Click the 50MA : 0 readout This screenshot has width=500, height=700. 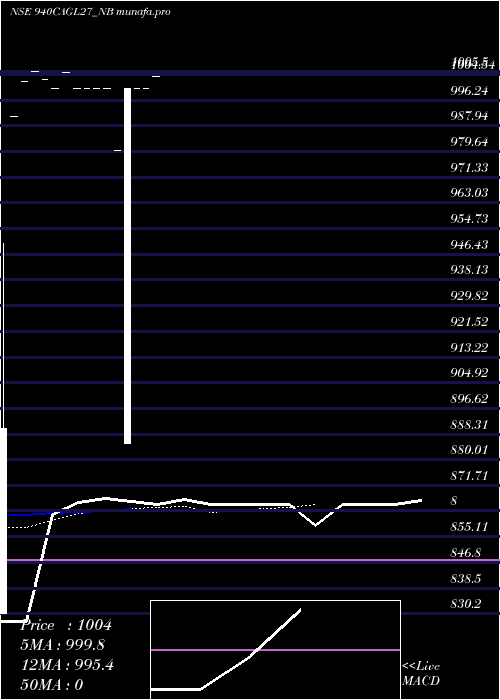52,685
